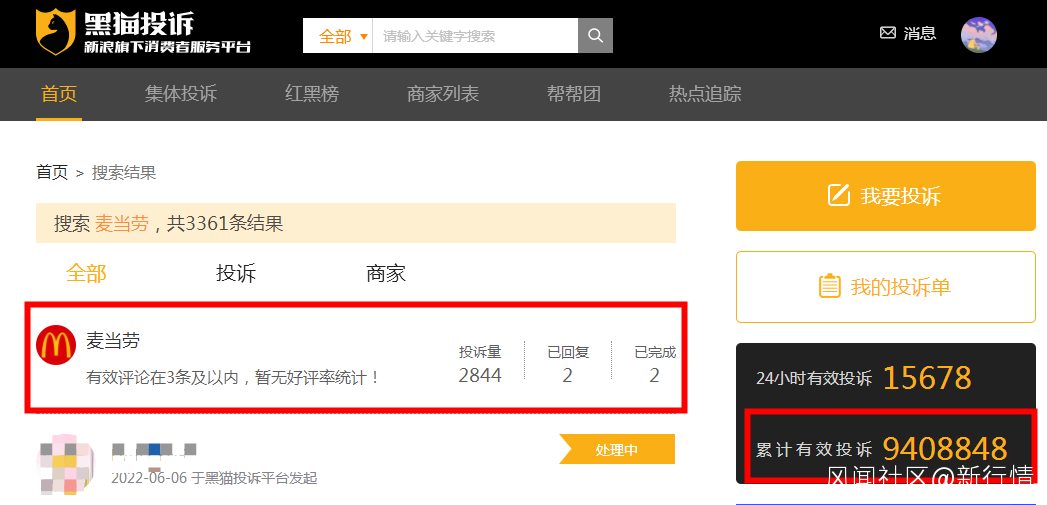Click 已回复 count value
The height and width of the screenshot is (505, 1047).
pos(568,375)
